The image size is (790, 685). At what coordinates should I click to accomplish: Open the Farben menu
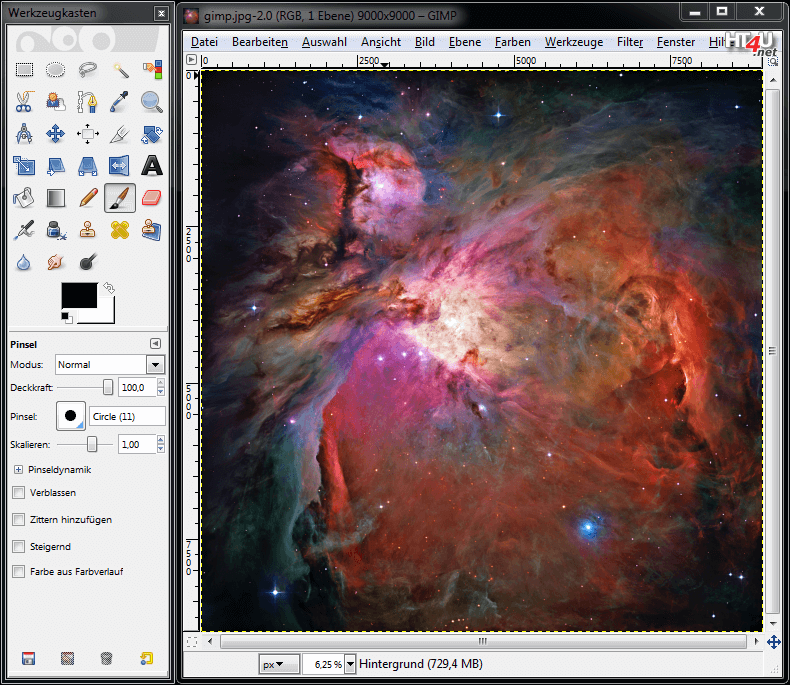pos(513,42)
